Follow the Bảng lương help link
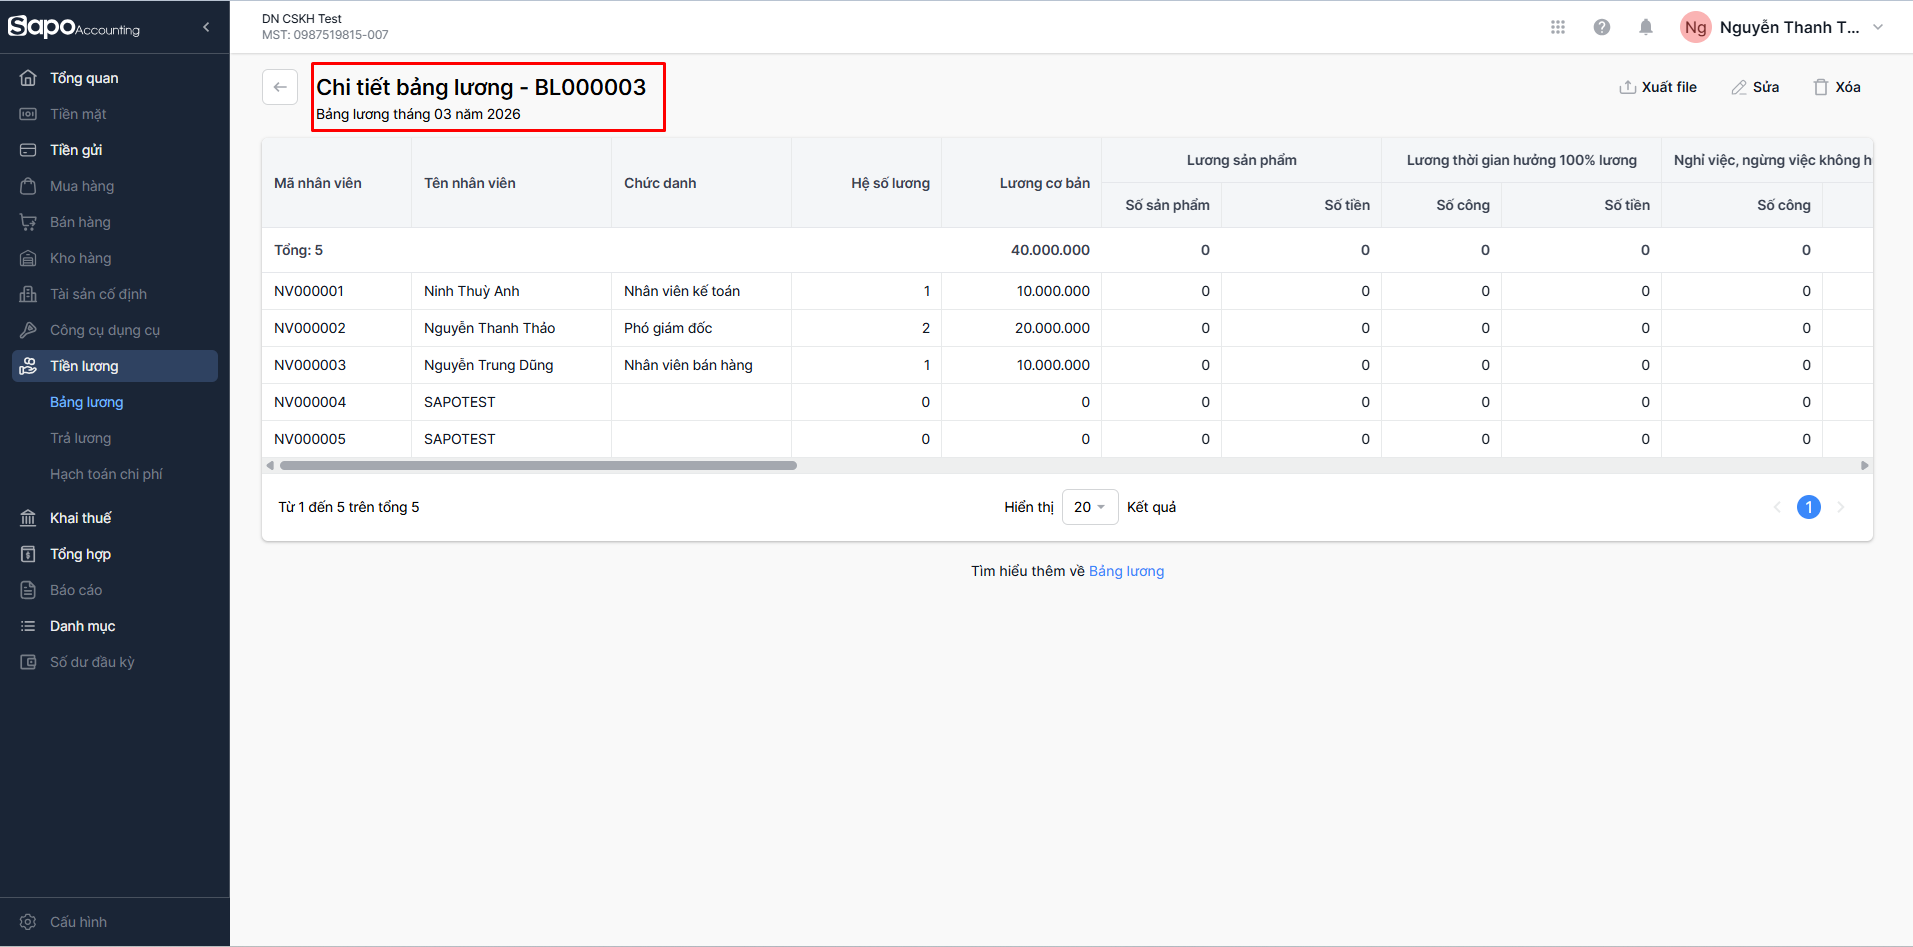 [1126, 571]
